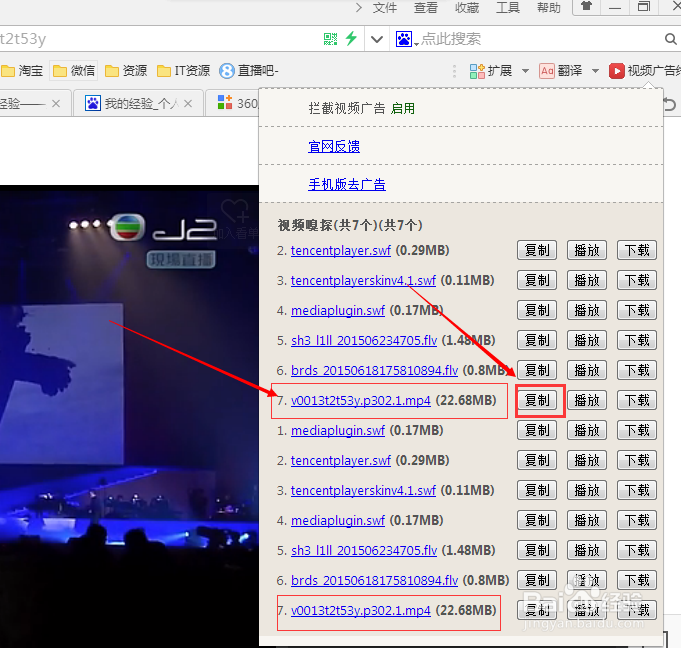This screenshot has height=648, width=681.
Task: Expand the address bar history chevron
Action: [377, 40]
